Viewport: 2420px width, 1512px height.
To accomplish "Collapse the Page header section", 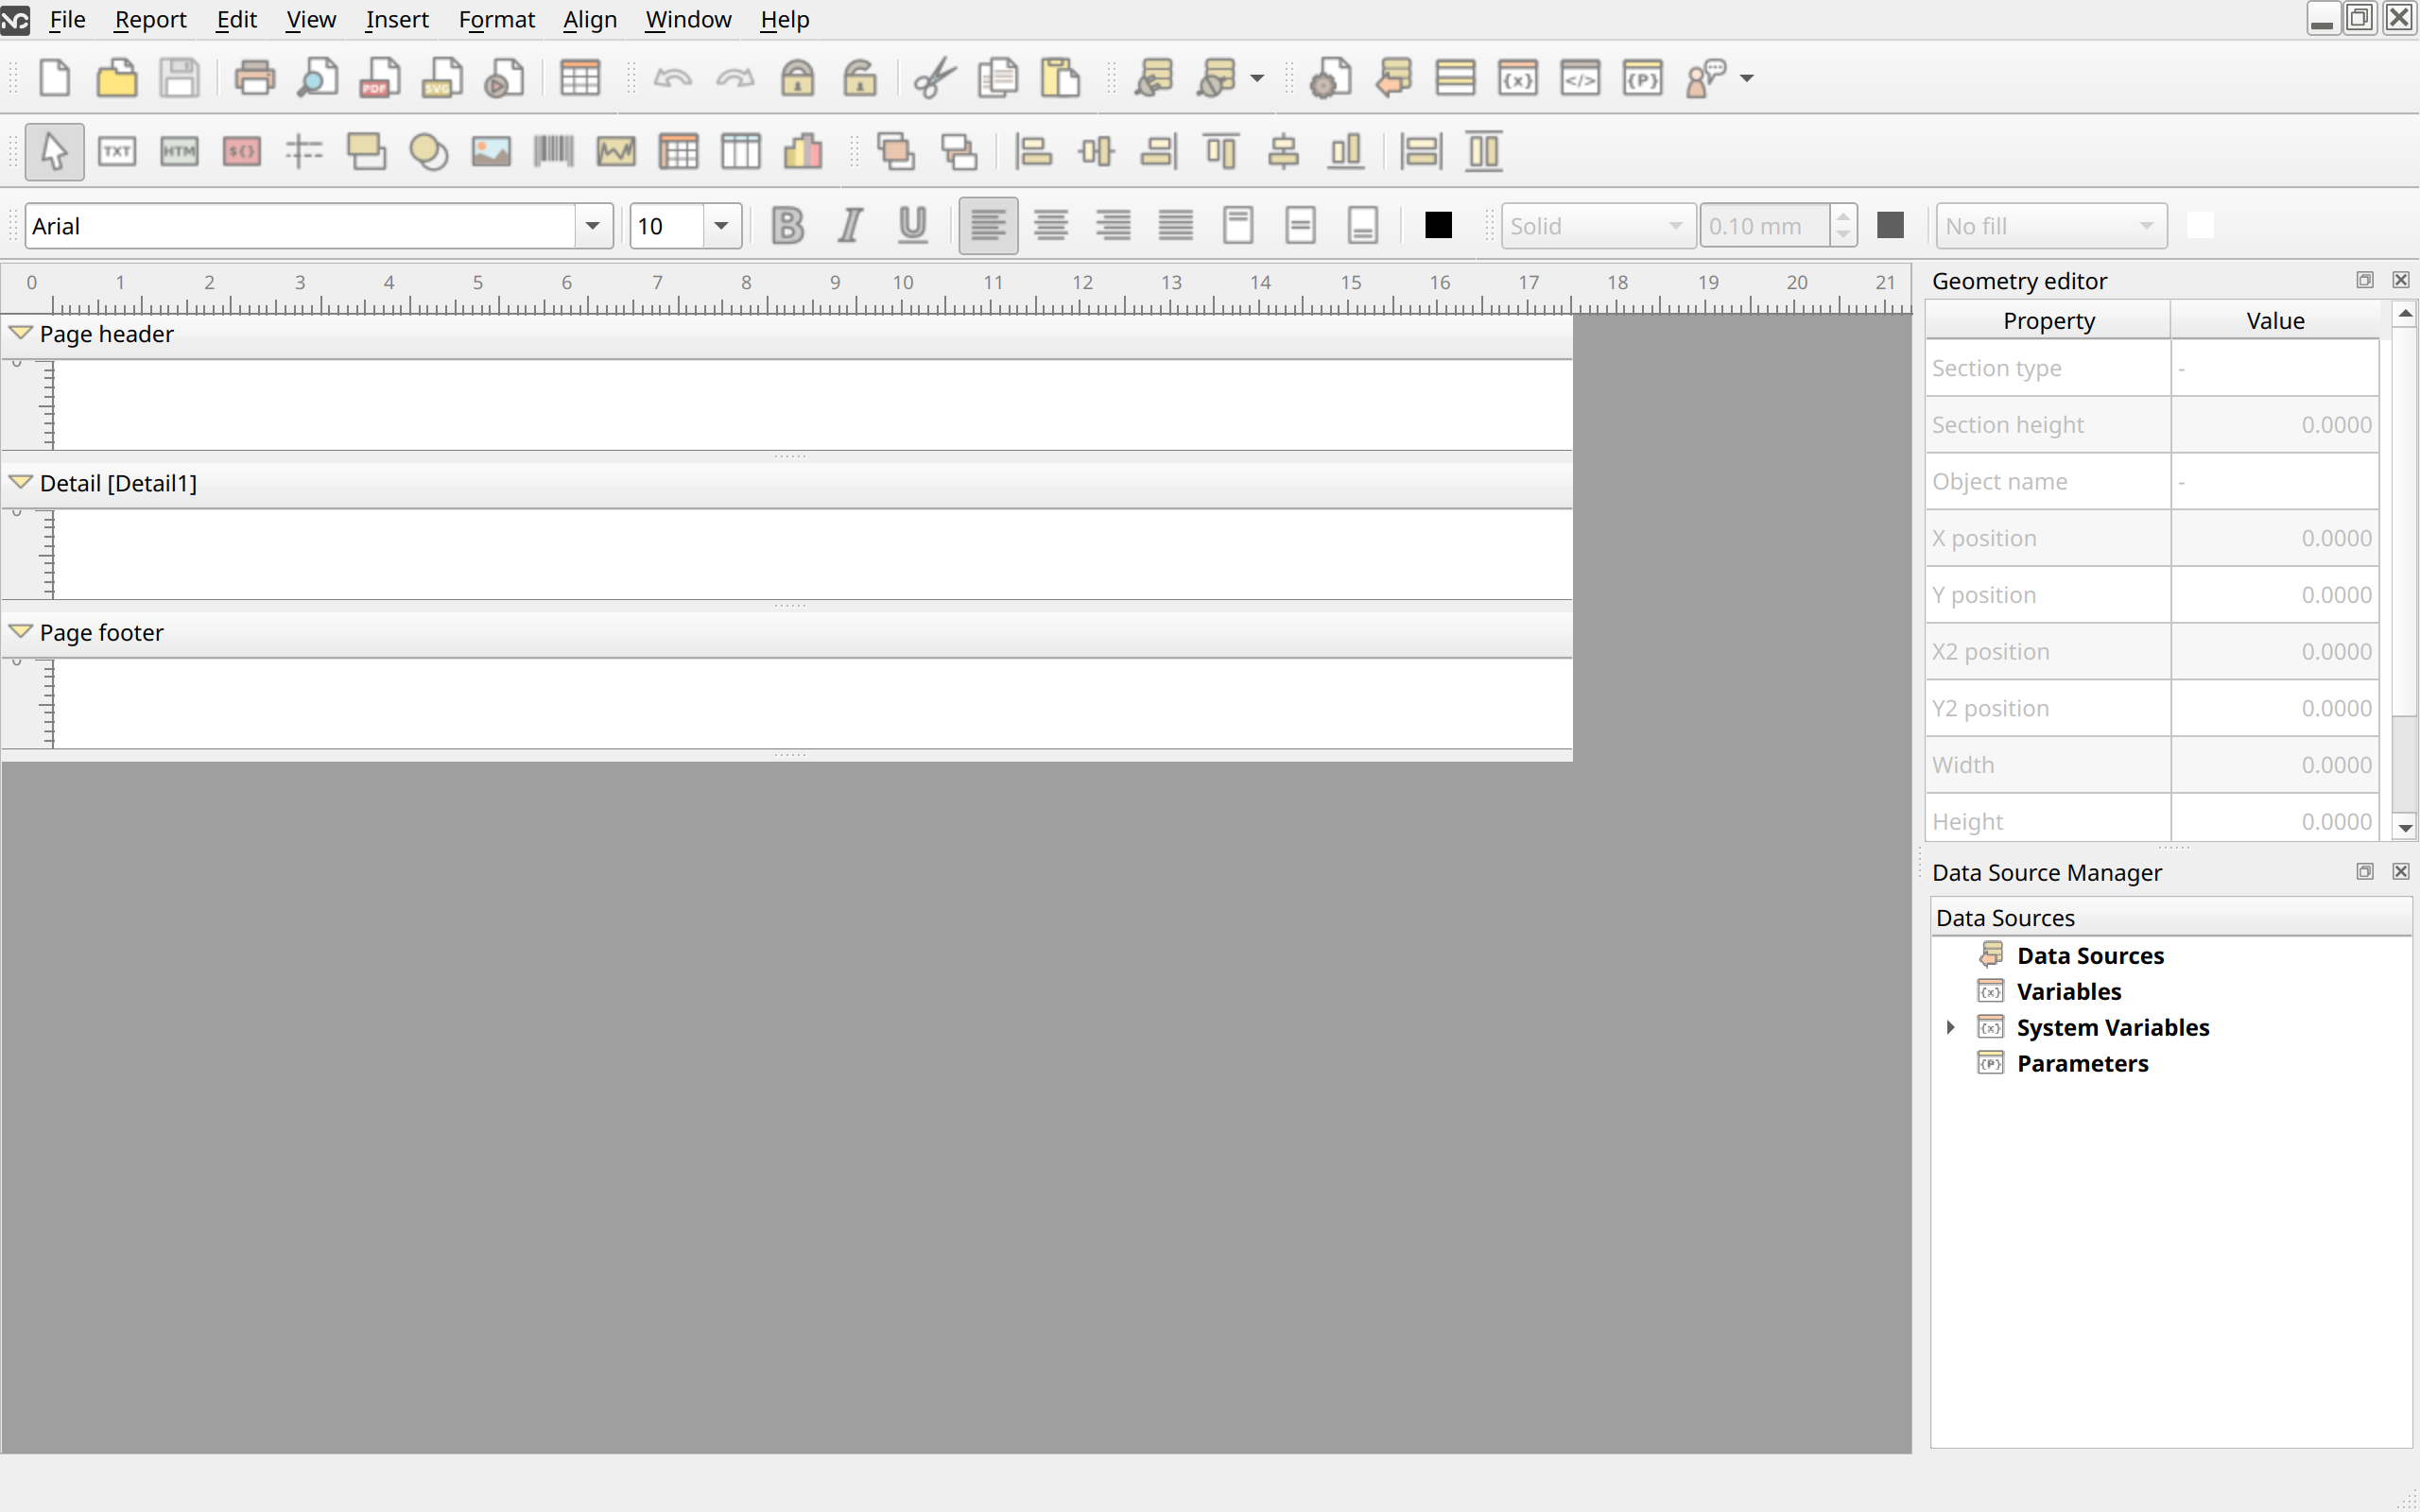I will pyautogui.click(x=20, y=333).
